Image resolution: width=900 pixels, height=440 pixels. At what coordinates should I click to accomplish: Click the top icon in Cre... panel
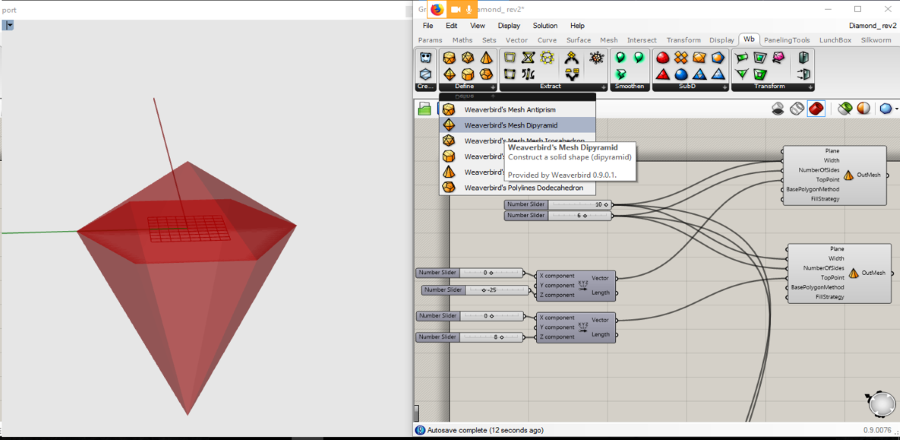(x=425, y=58)
